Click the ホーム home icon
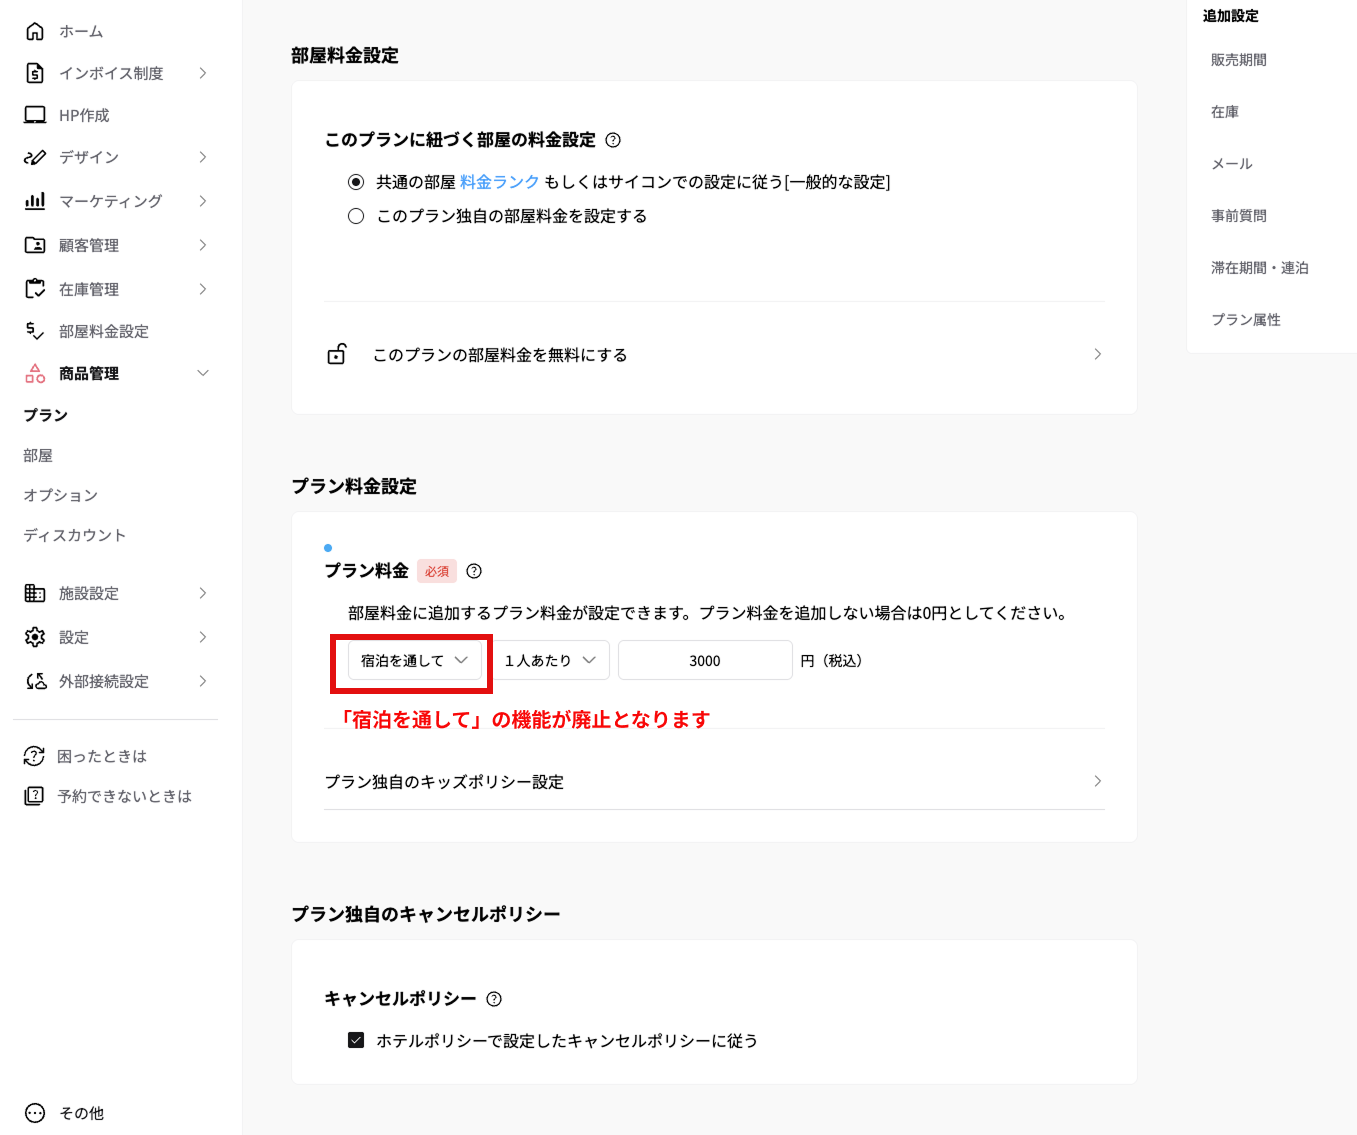 [35, 31]
